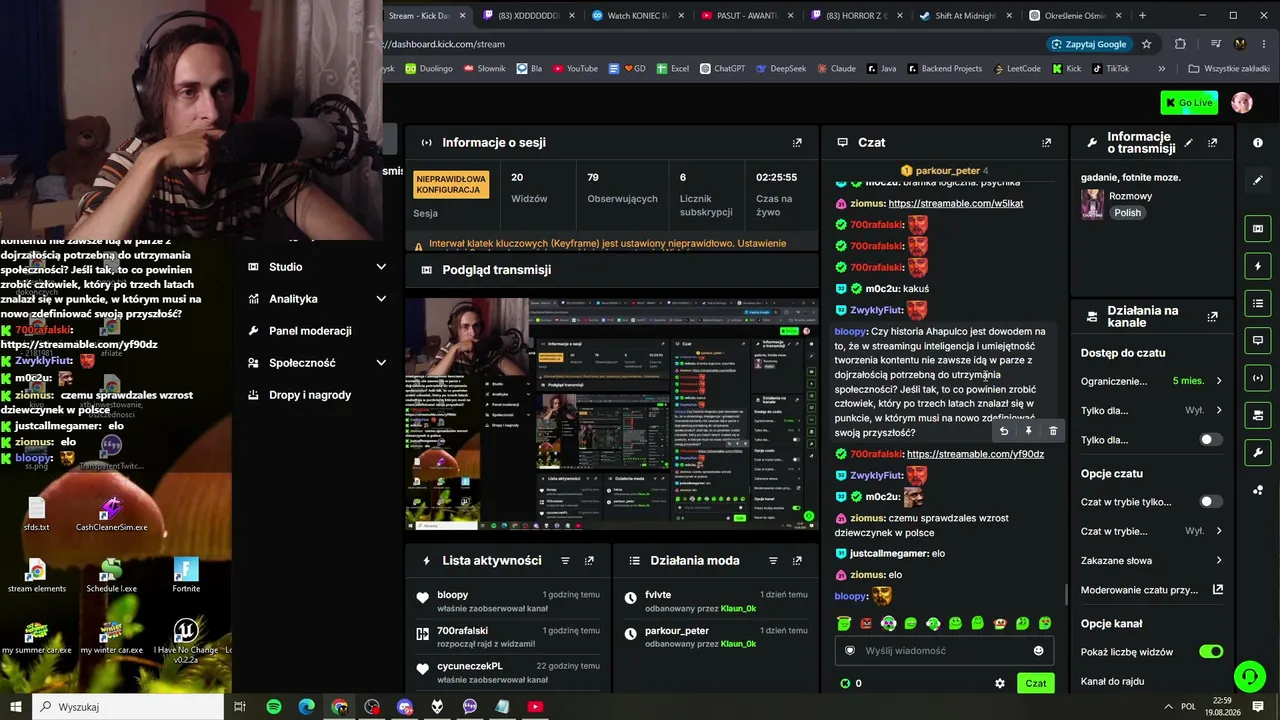Click the Podgląd transmisji preview thumbnail
Screen dimensions: 1280x720
click(x=612, y=414)
